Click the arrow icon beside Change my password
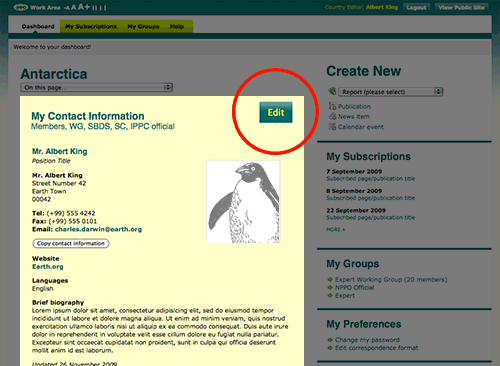 tap(330, 340)
